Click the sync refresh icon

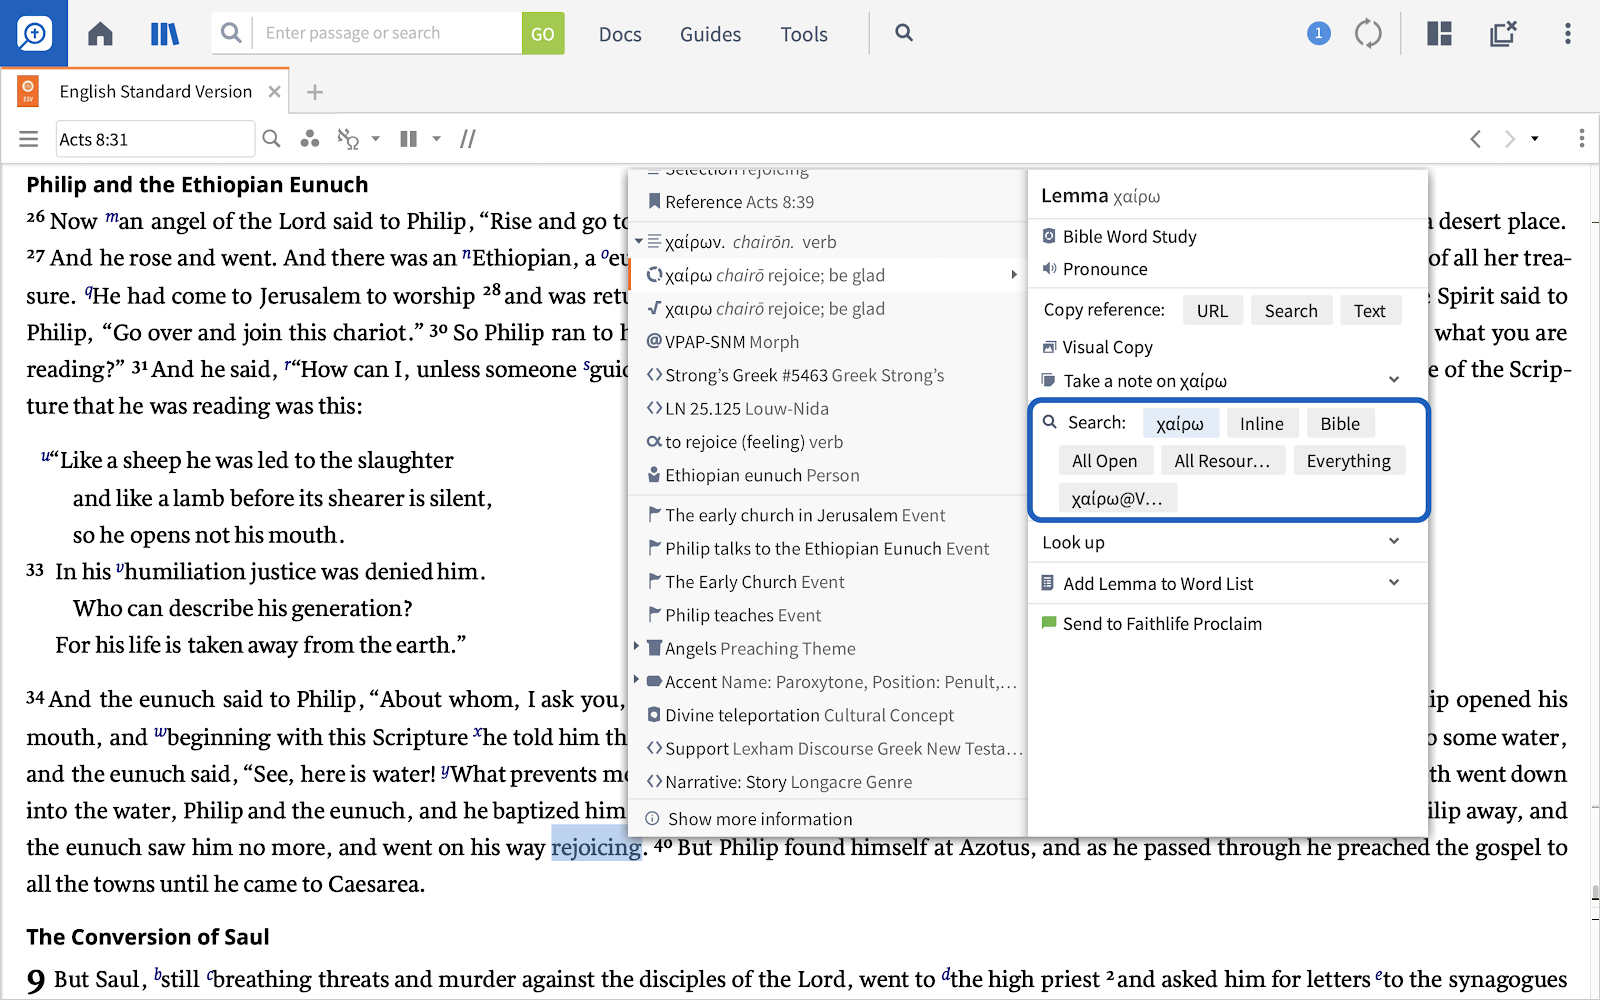pos(1368,34)
